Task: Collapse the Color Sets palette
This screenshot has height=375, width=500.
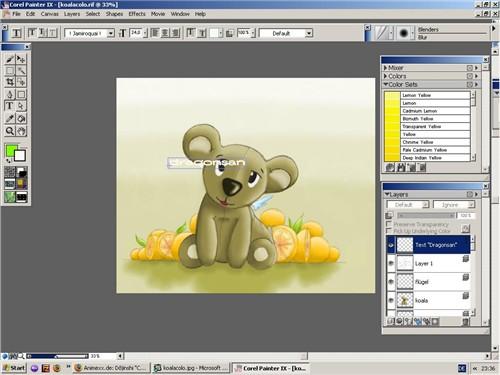Action: point(386,84)
